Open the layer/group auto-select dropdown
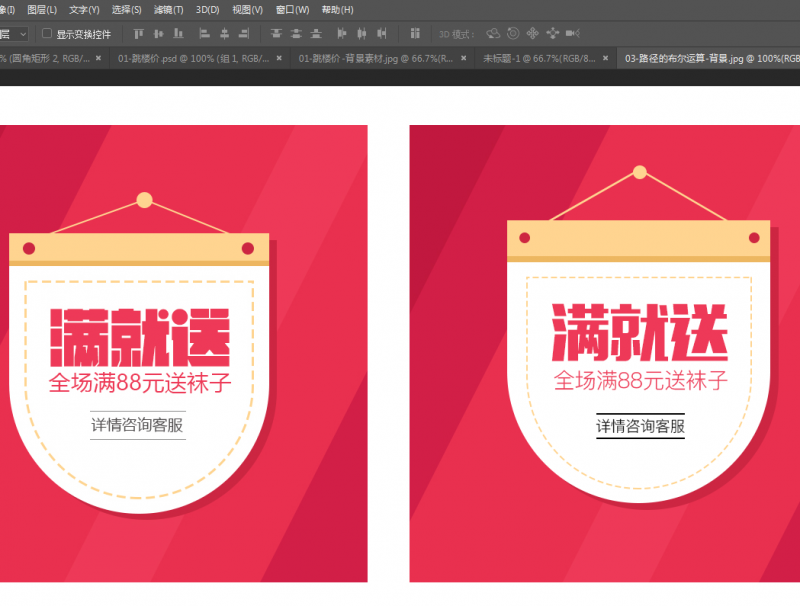Image resolution: width=800 pixels, height=606 pixels. [13, 34]
